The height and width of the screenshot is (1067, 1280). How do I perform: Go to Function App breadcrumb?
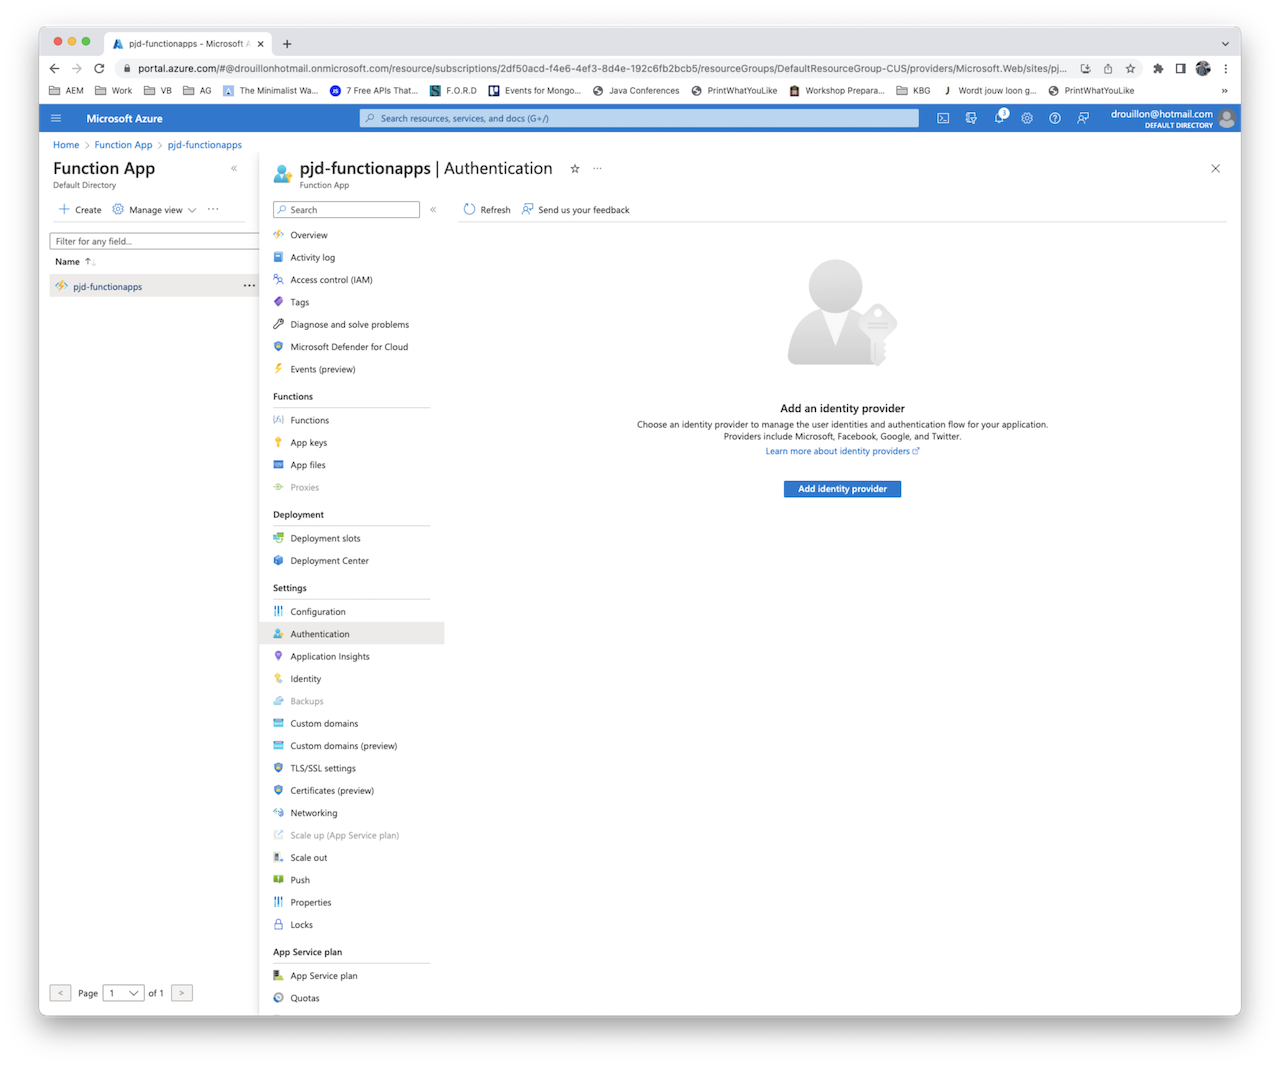pyautogui.click(x=123, y=145)
